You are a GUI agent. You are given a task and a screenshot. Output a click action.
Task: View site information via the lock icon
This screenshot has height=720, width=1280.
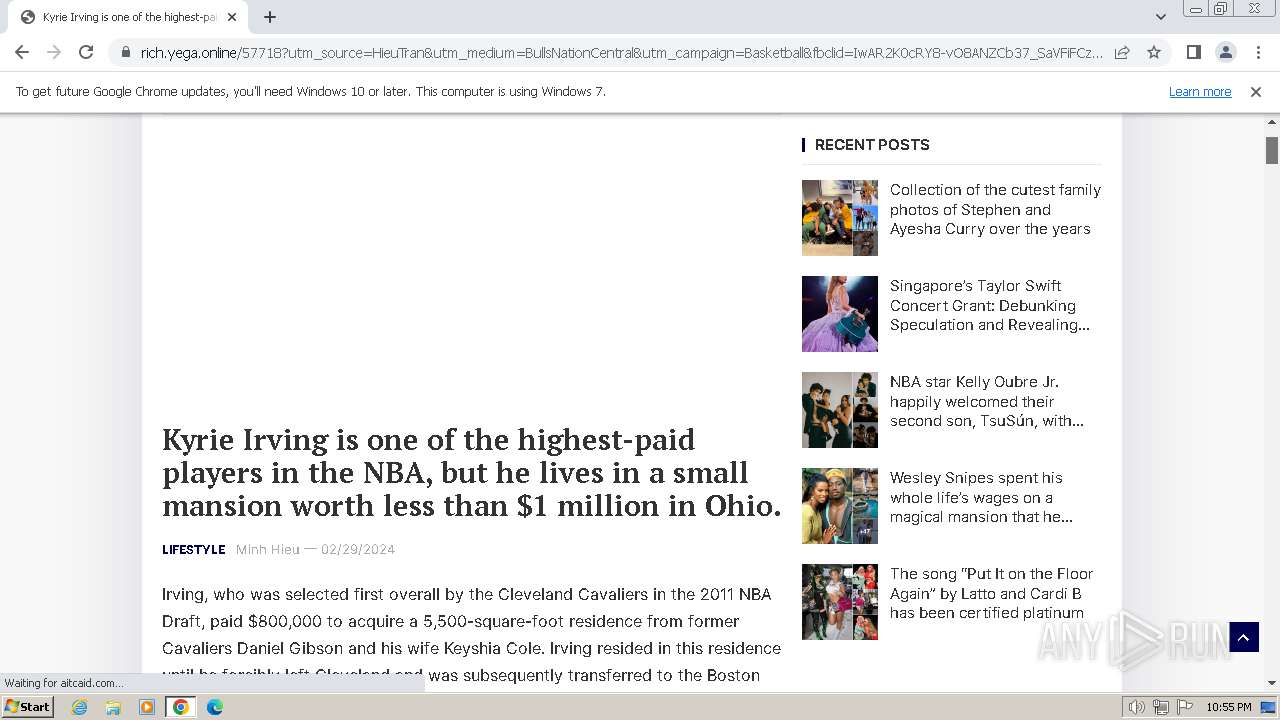tap(125, 52)
